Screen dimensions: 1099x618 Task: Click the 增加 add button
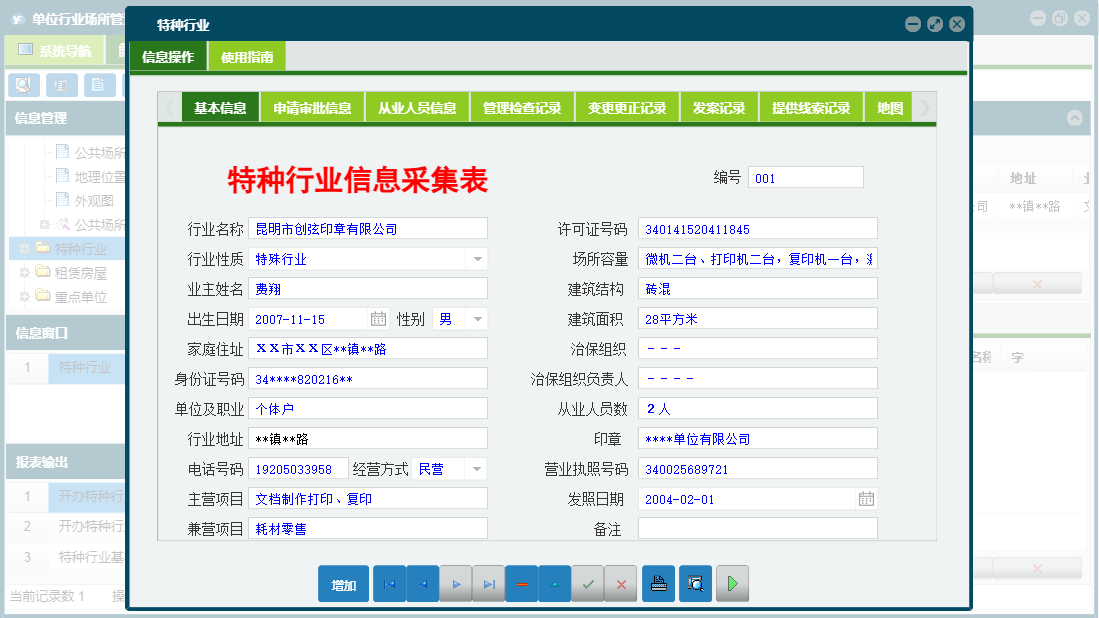coord(343,583)
